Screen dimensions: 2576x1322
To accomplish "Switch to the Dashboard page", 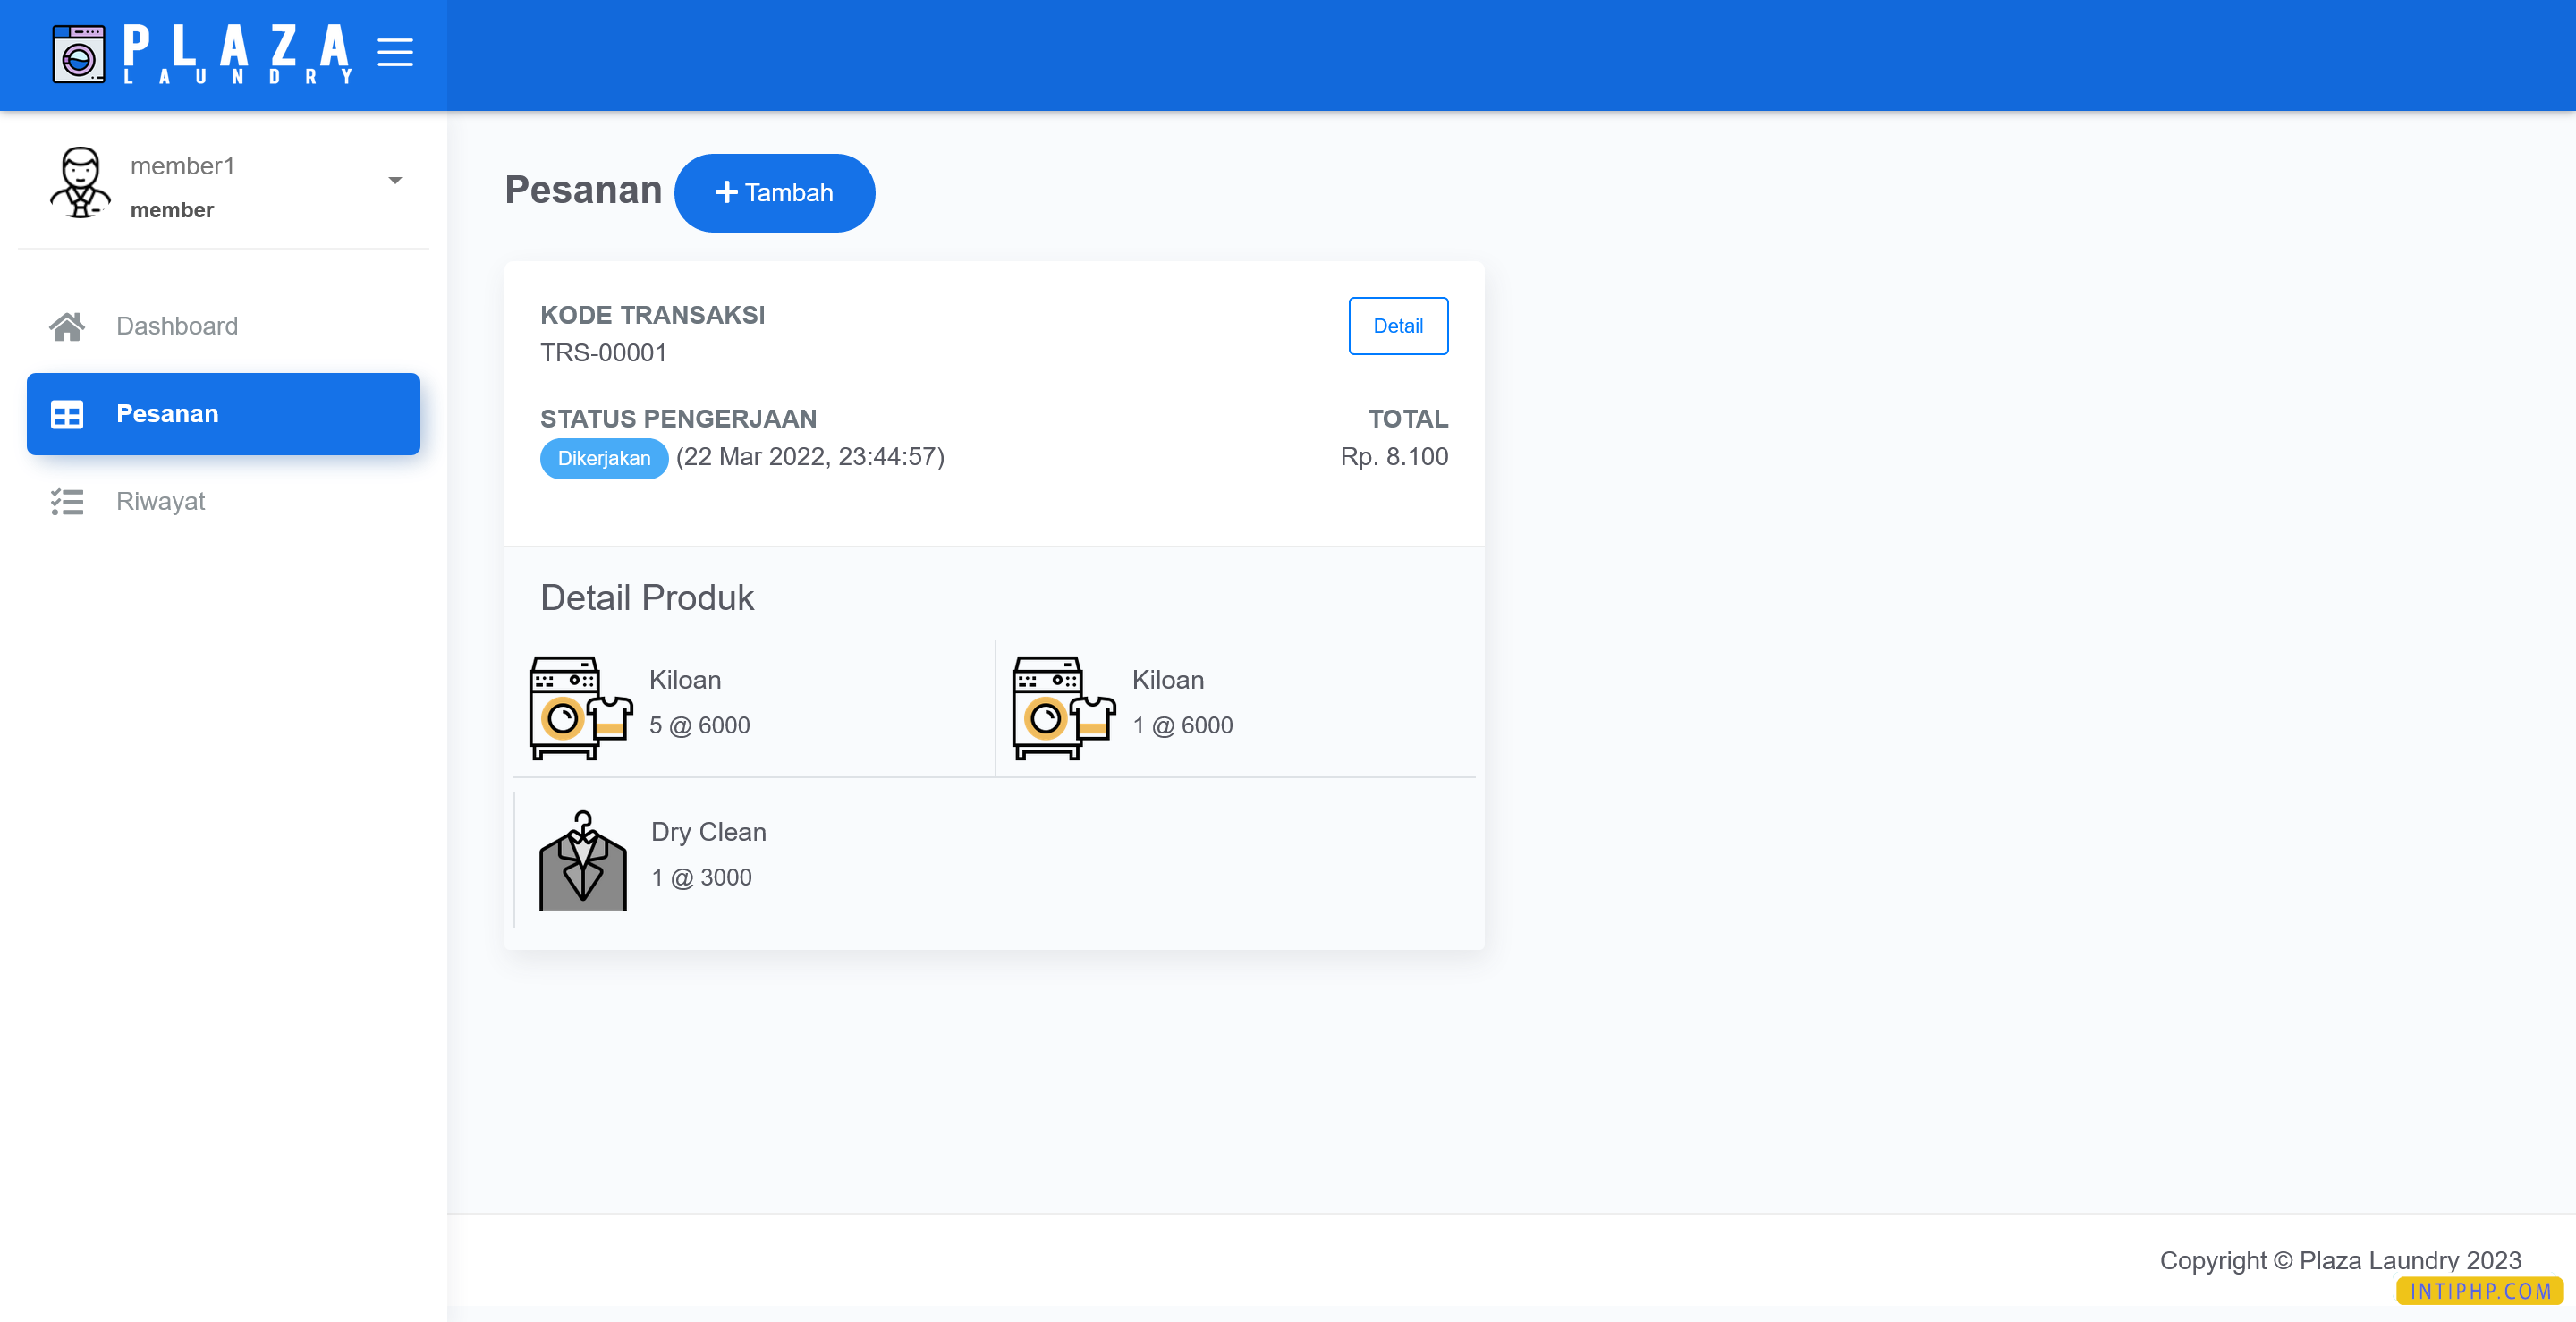I will 177,326.
